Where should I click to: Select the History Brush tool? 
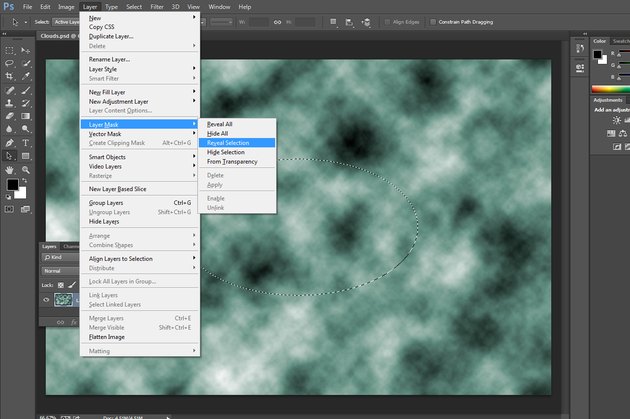pyautogui.click(x=25, y=103)
